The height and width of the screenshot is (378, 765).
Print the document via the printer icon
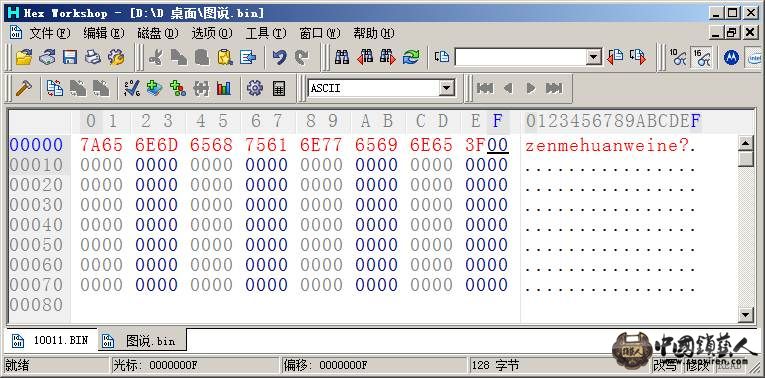pos(93,58)
